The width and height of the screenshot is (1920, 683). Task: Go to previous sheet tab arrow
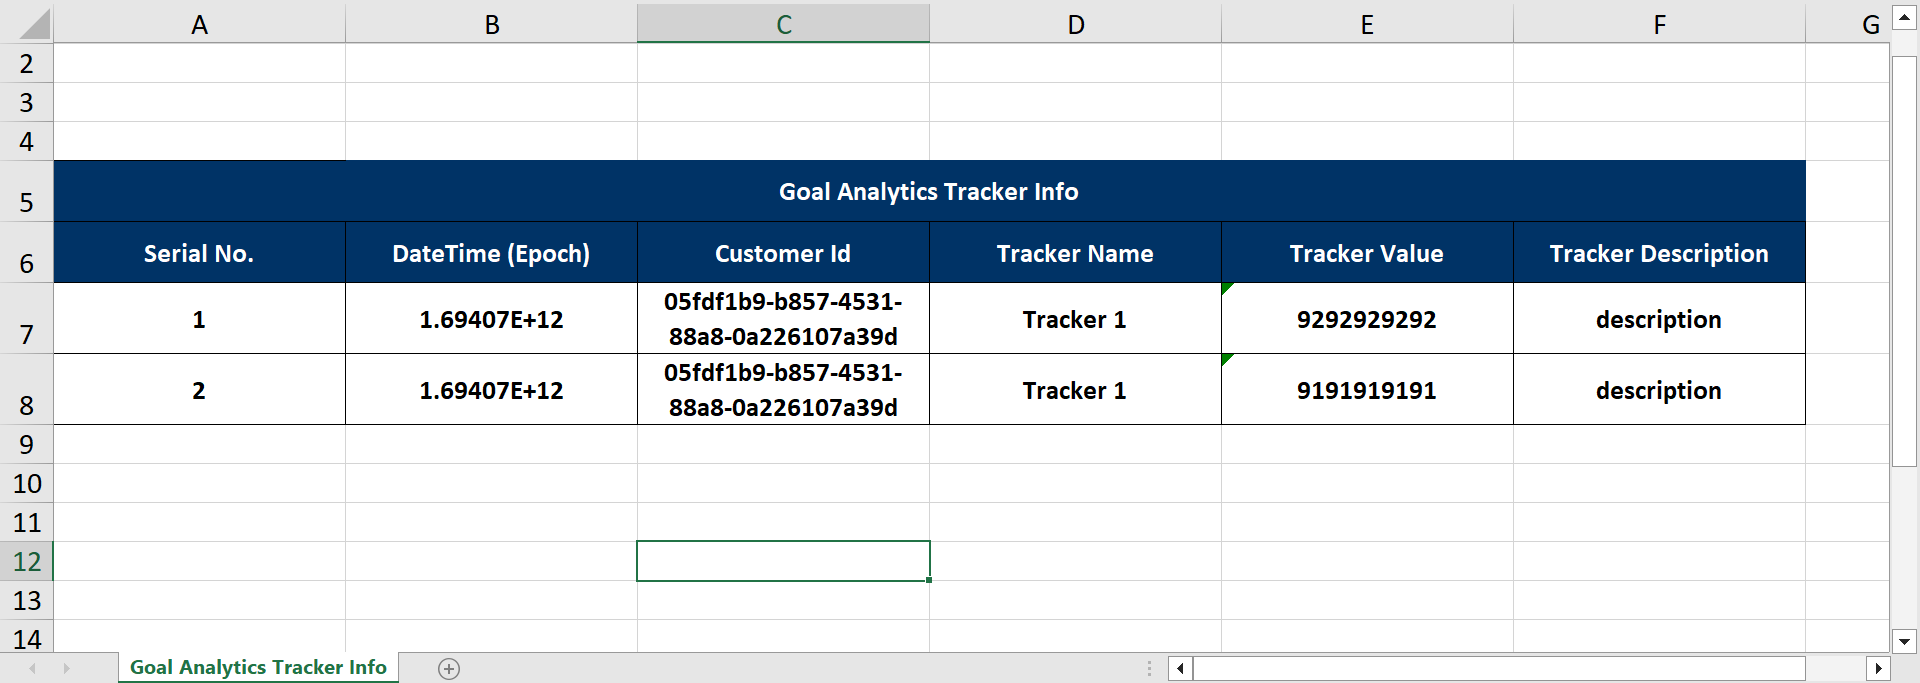pos(33,668)
